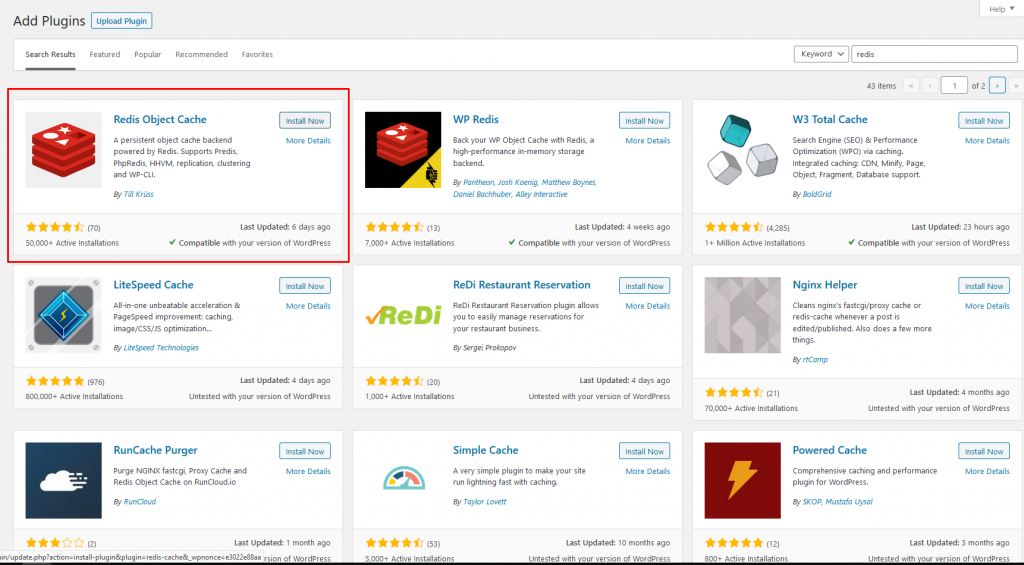Install ReDi Restaurant Reservation plugin

[x=645, y=286]
